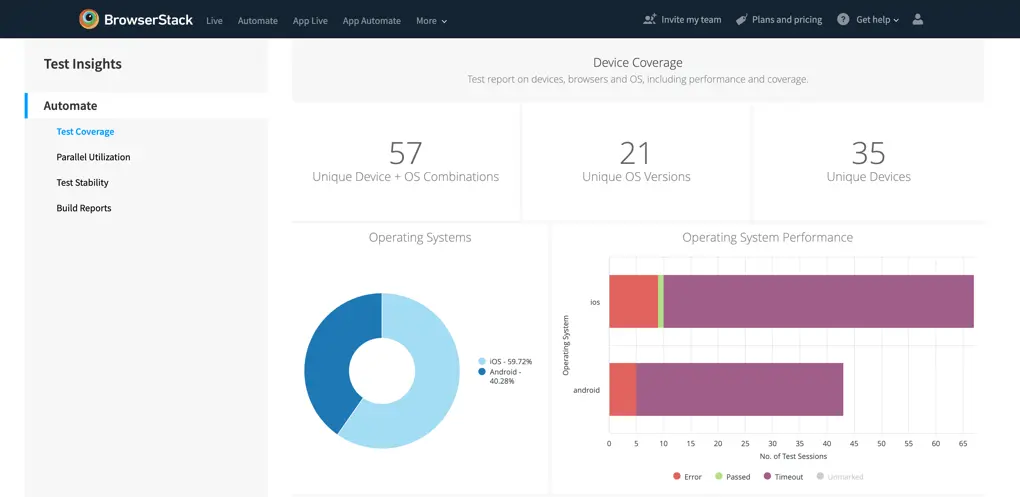Click the Android segment of donut chart

coord(325,360)
